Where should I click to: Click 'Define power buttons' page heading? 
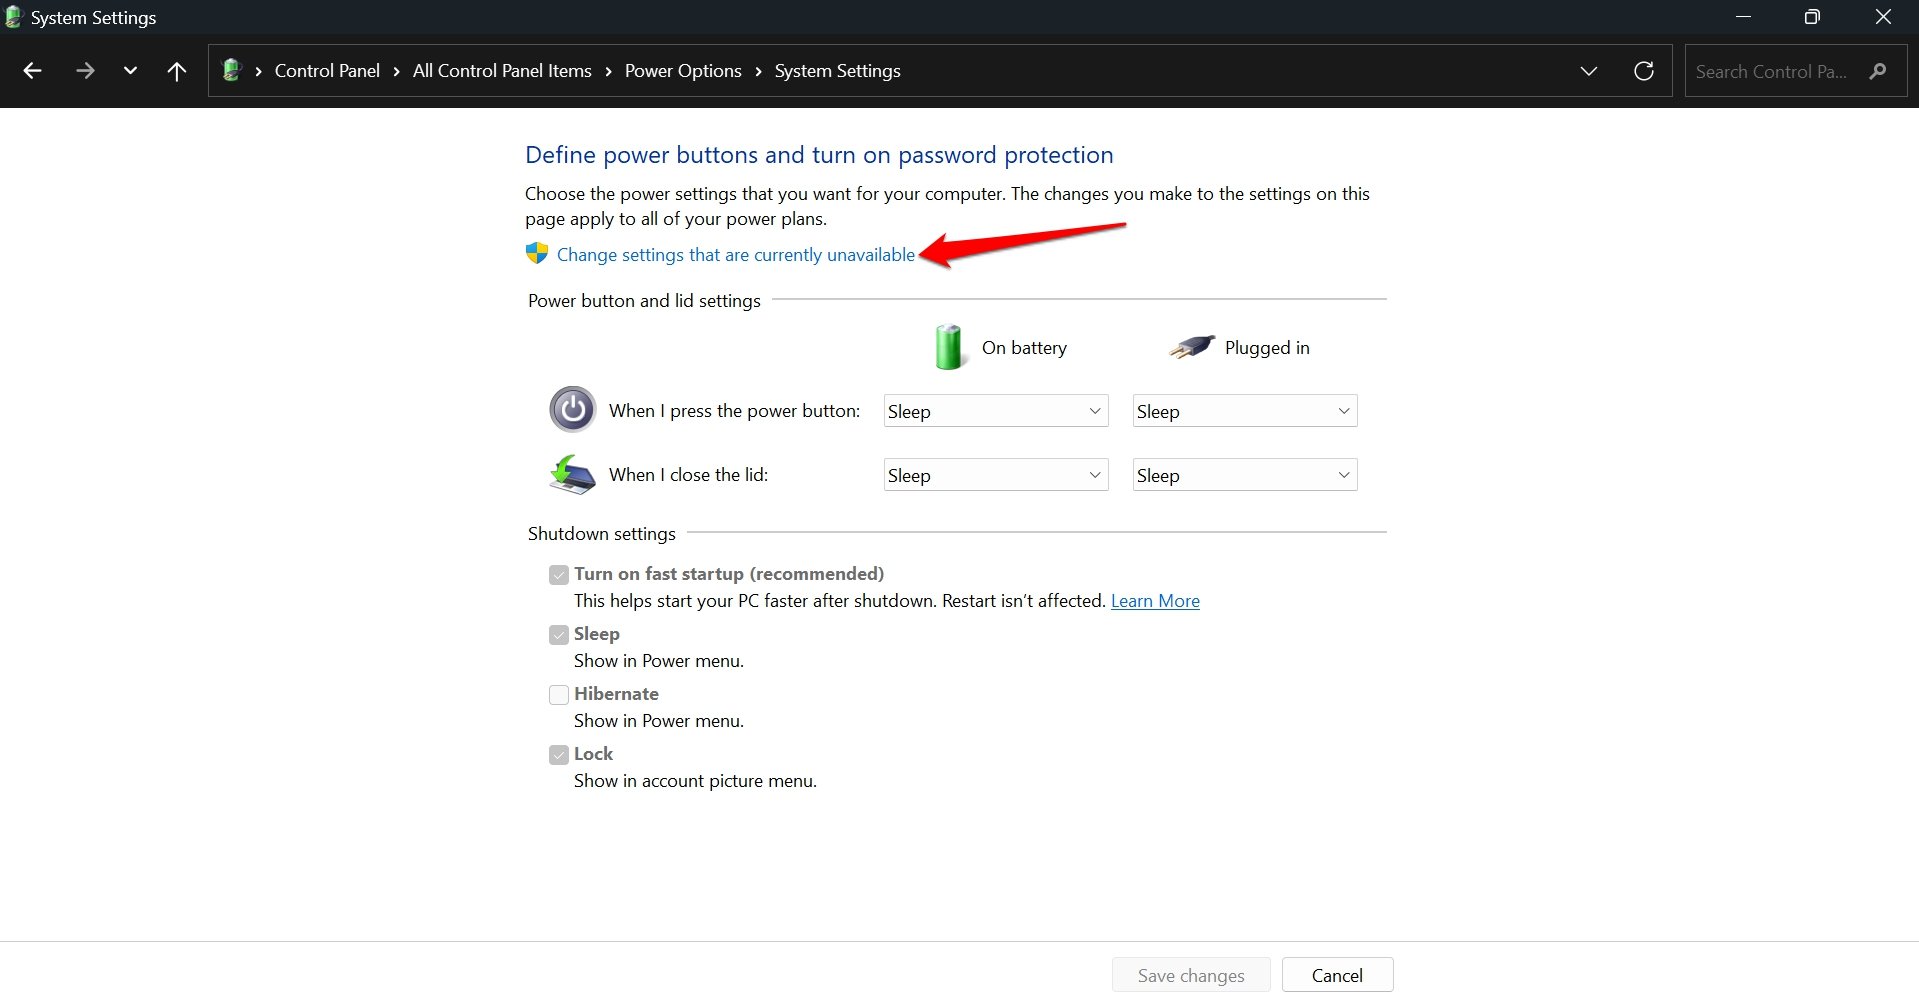click(x=819, y=155)
